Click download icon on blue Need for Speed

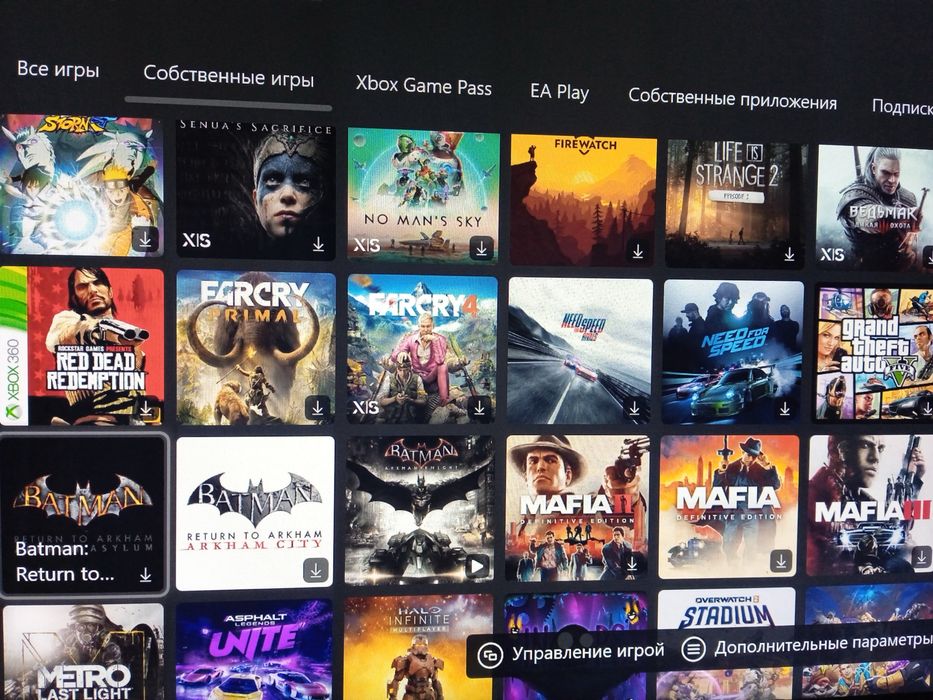[785, 408]
